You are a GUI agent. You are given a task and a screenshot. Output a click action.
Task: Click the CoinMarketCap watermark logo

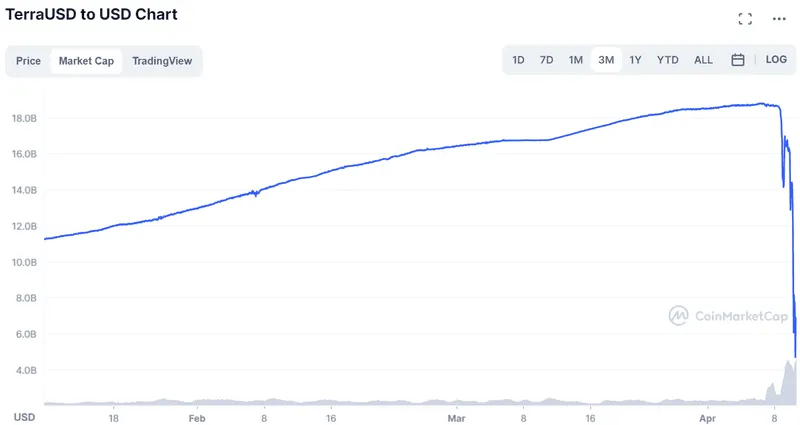(x=729, y=316)
